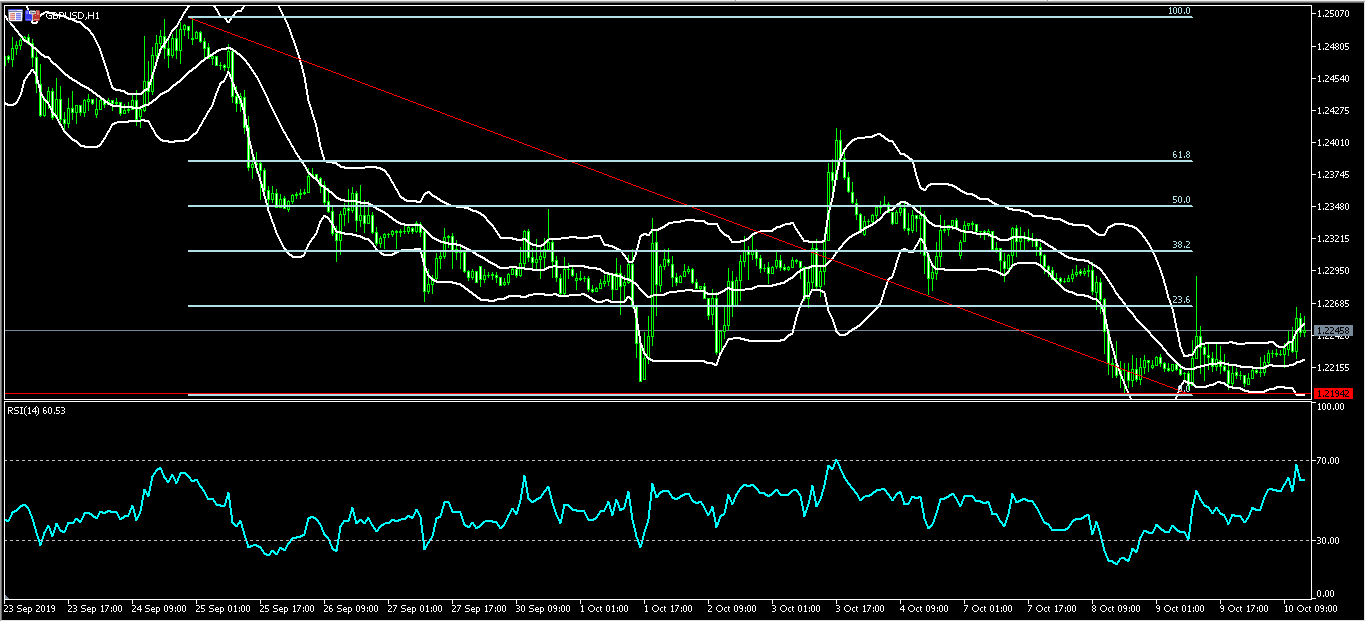This screenshot has width=1366, height=622.
Task: Click the table icon beside GBPUSD,H1
Action: 15,15
